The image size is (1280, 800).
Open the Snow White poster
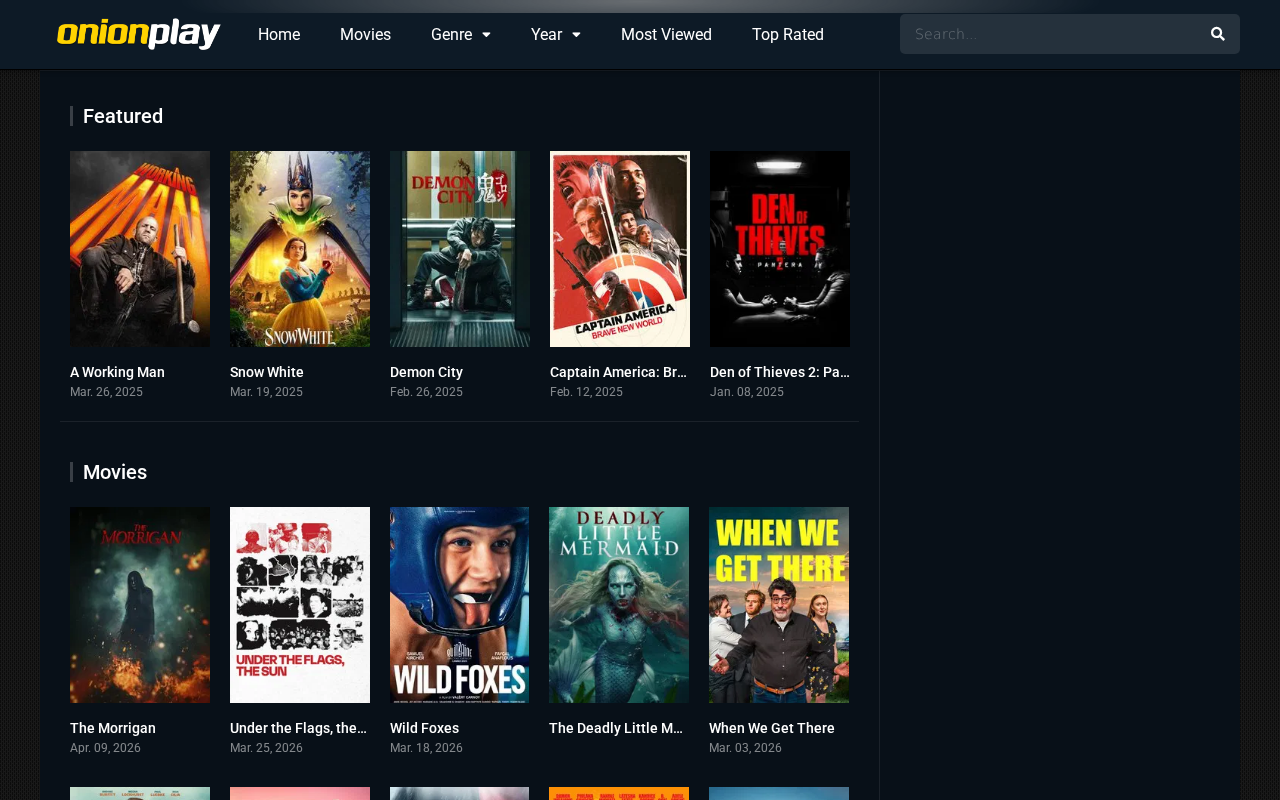(x=300, y=249)
